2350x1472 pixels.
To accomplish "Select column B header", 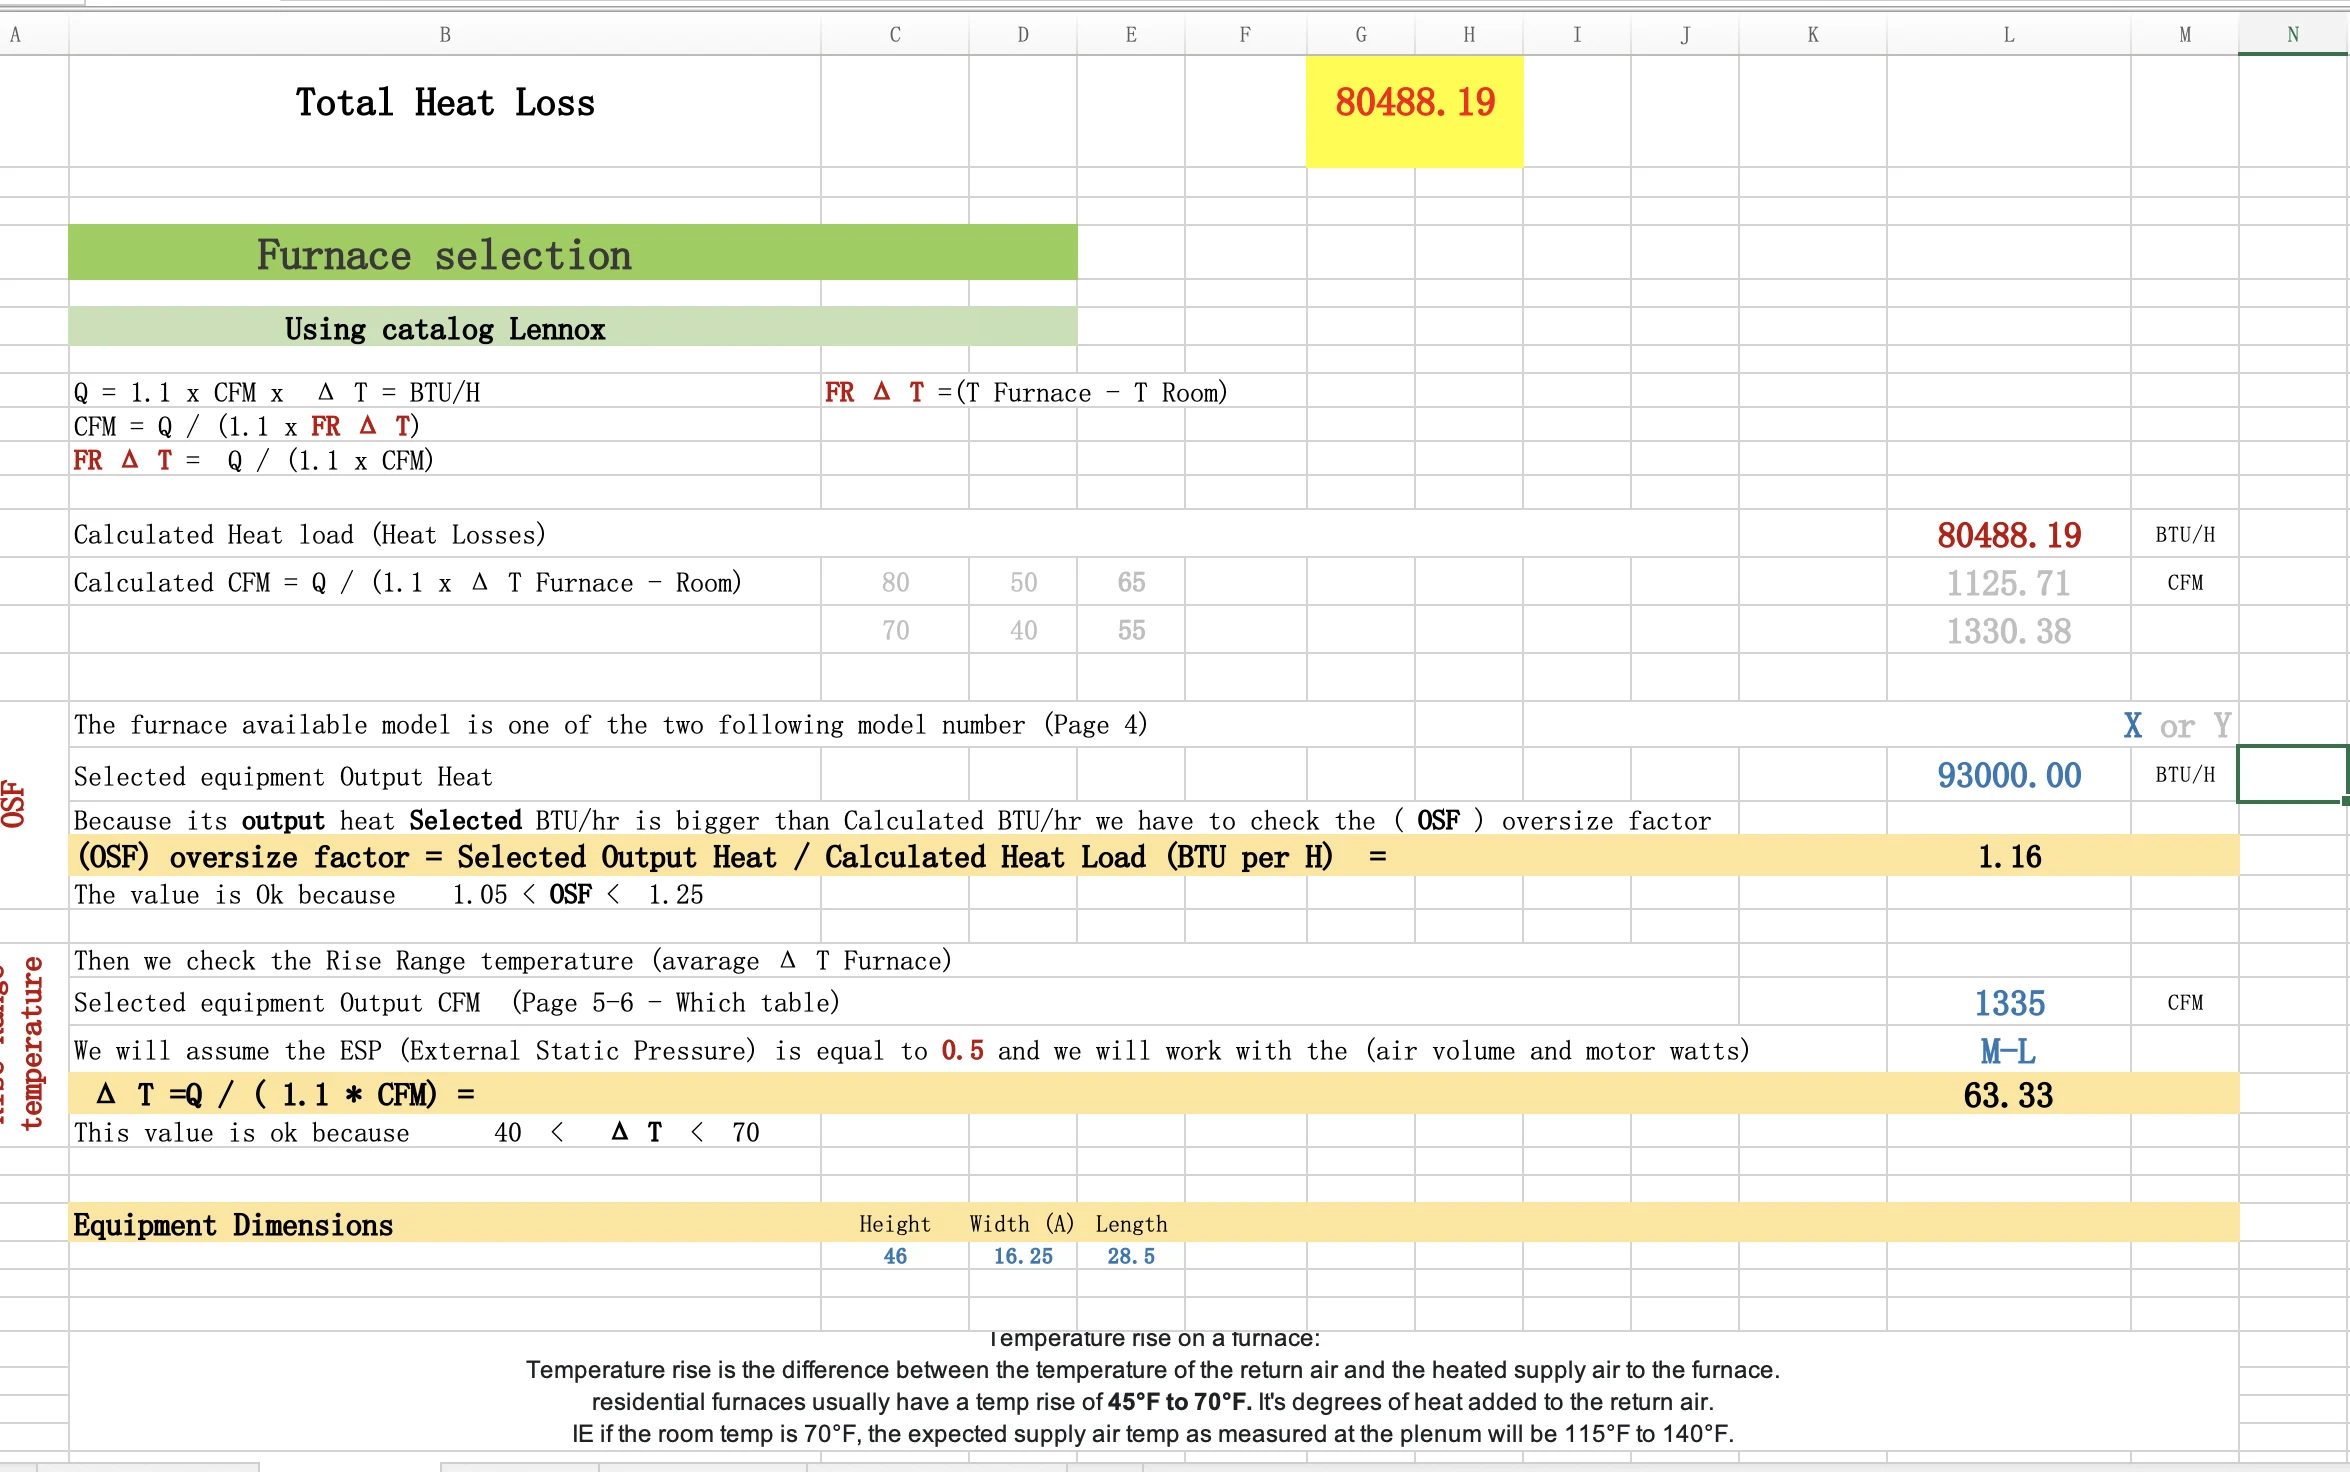I will pos(445,35).
